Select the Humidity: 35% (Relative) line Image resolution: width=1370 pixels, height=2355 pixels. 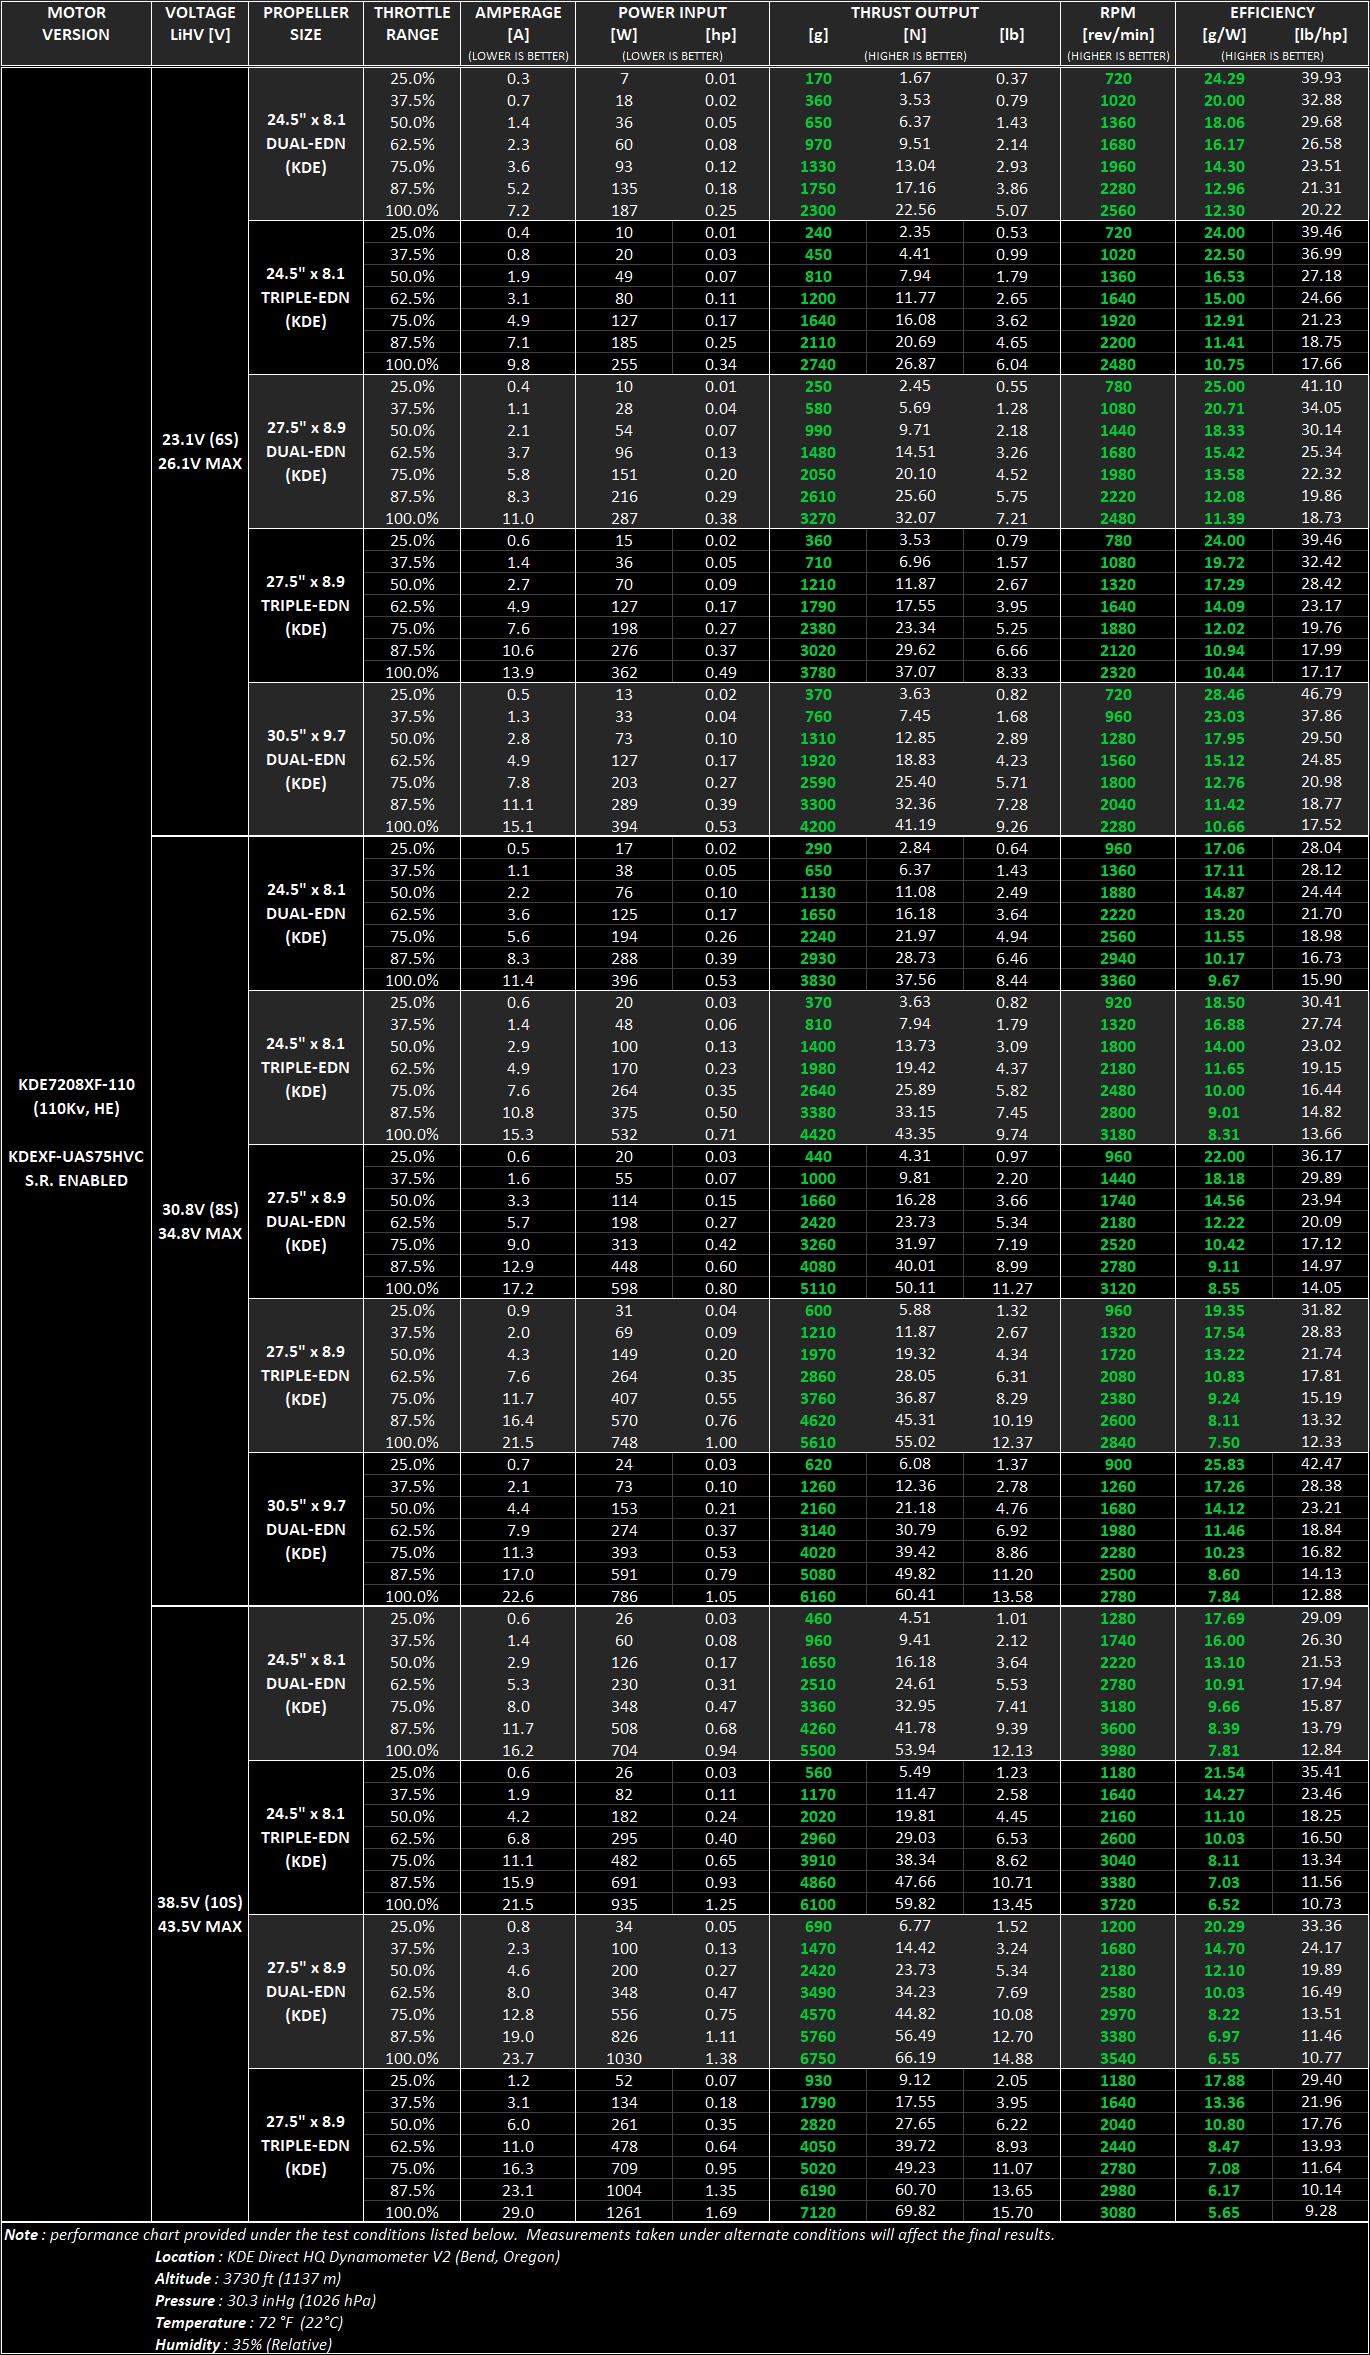pyautogui.click(x=243, y=2344)
